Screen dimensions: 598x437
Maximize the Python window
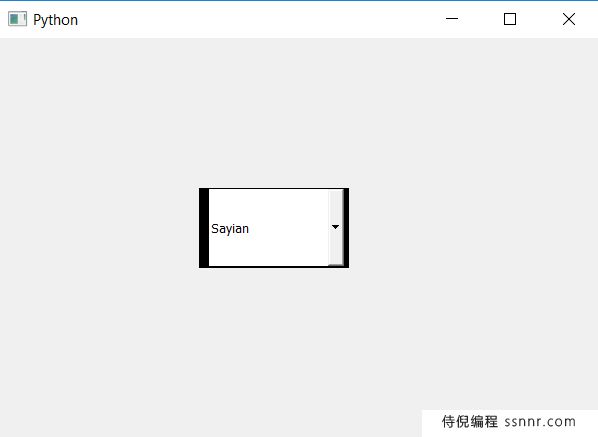(510, 19)
